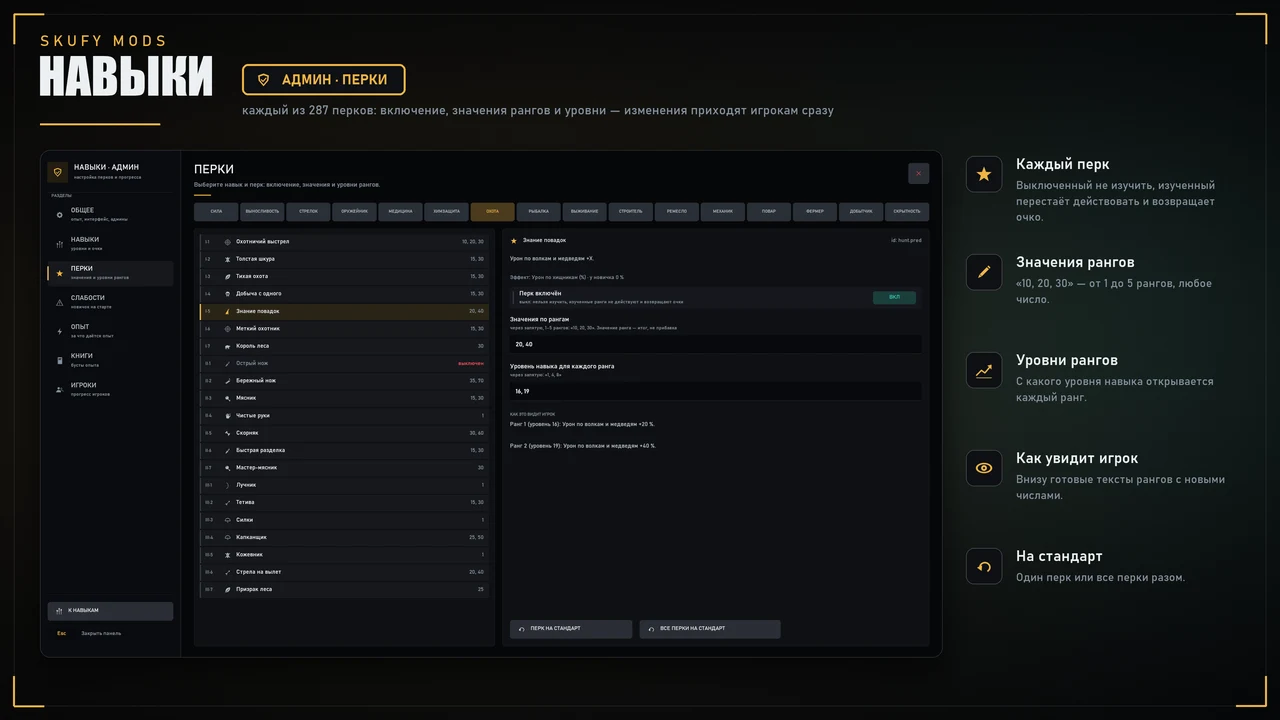Click ВСЕ ПЕРКИ НА СТАНДАРТ button

click(710, 629)
